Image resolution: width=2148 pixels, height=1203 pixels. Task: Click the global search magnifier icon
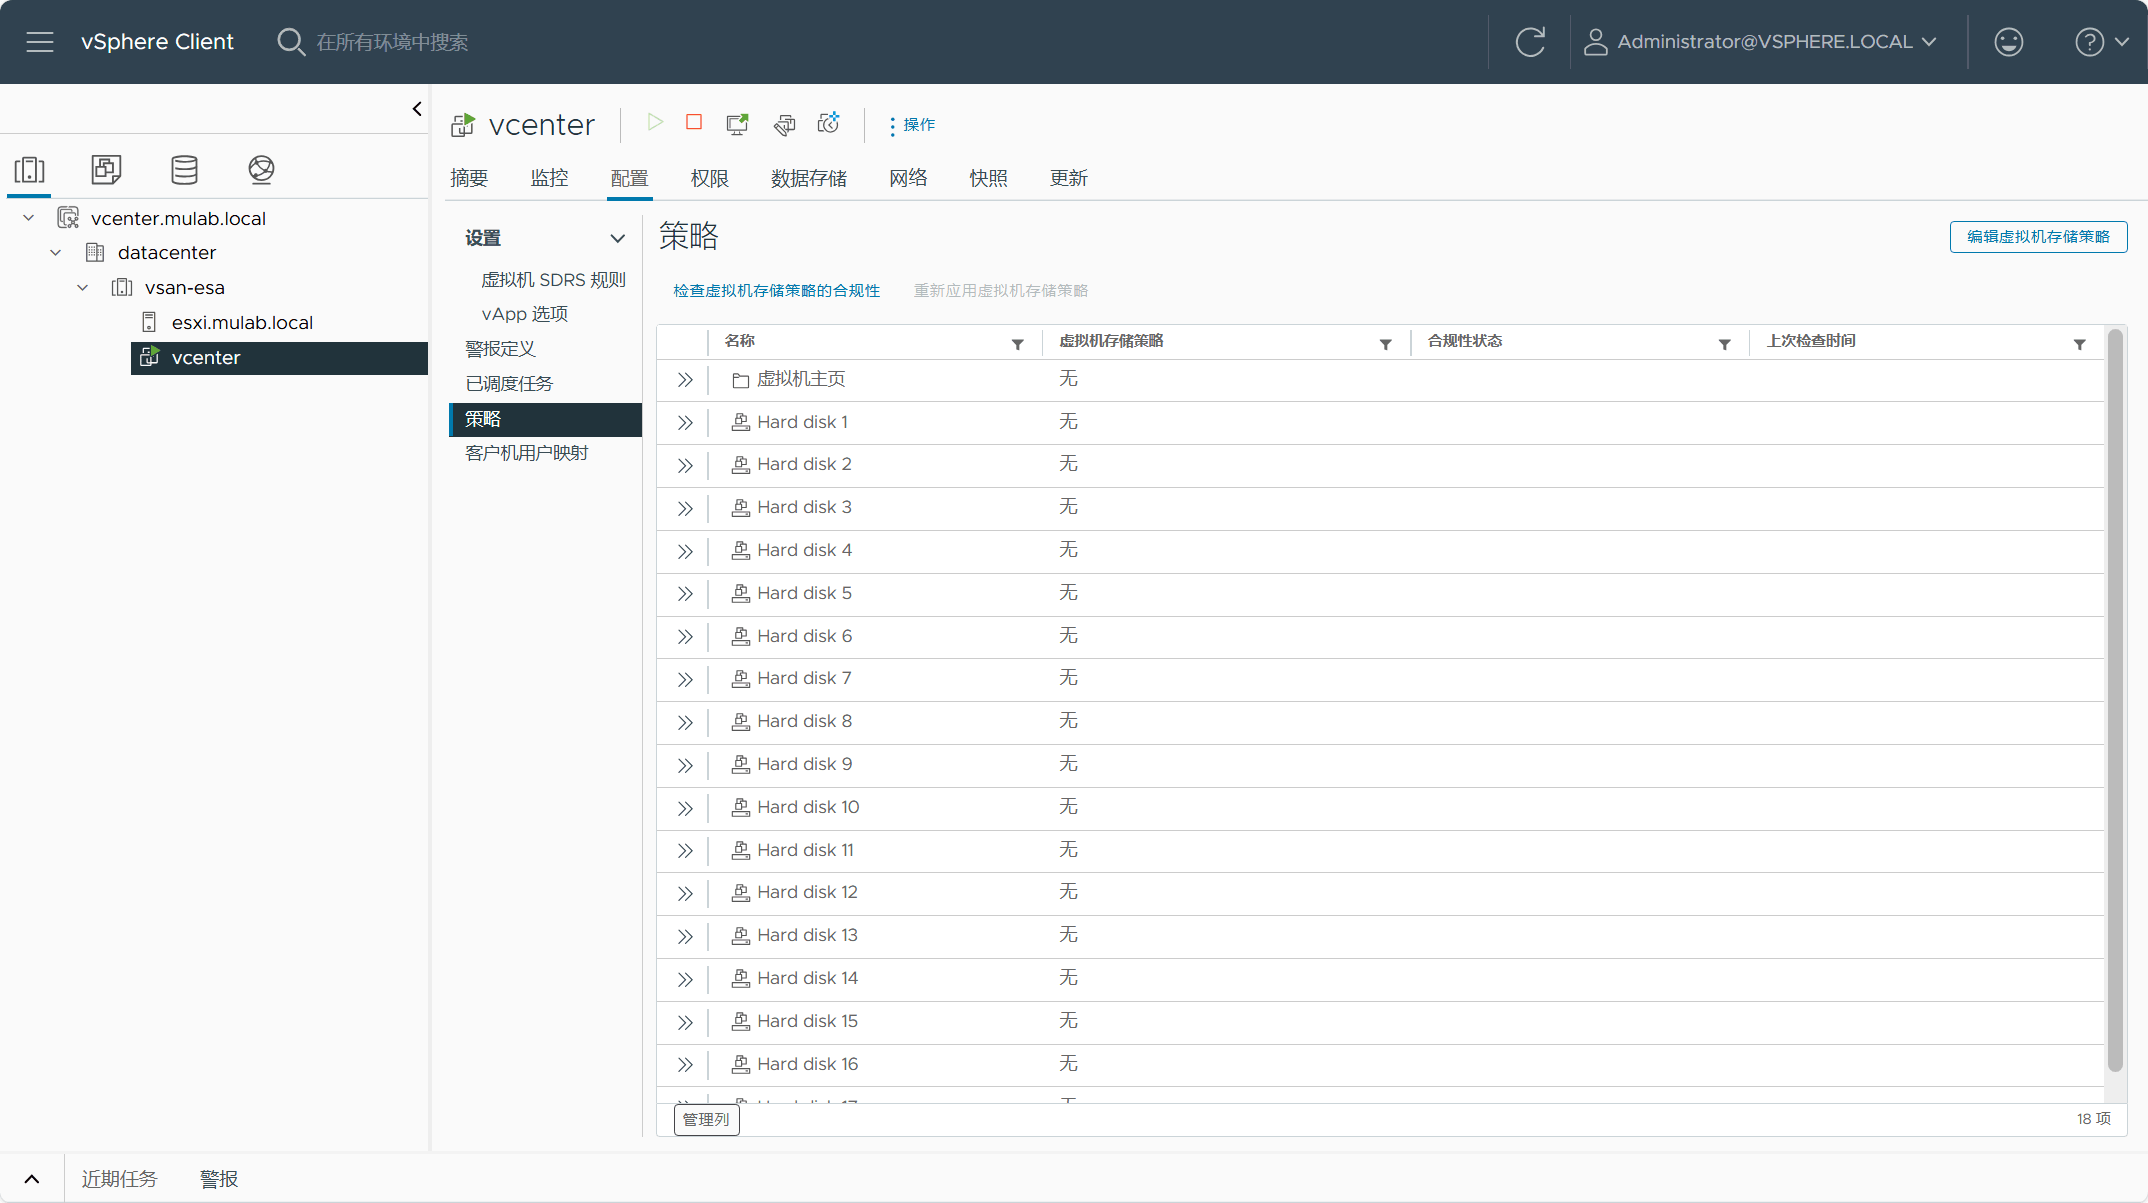point(290,42)
